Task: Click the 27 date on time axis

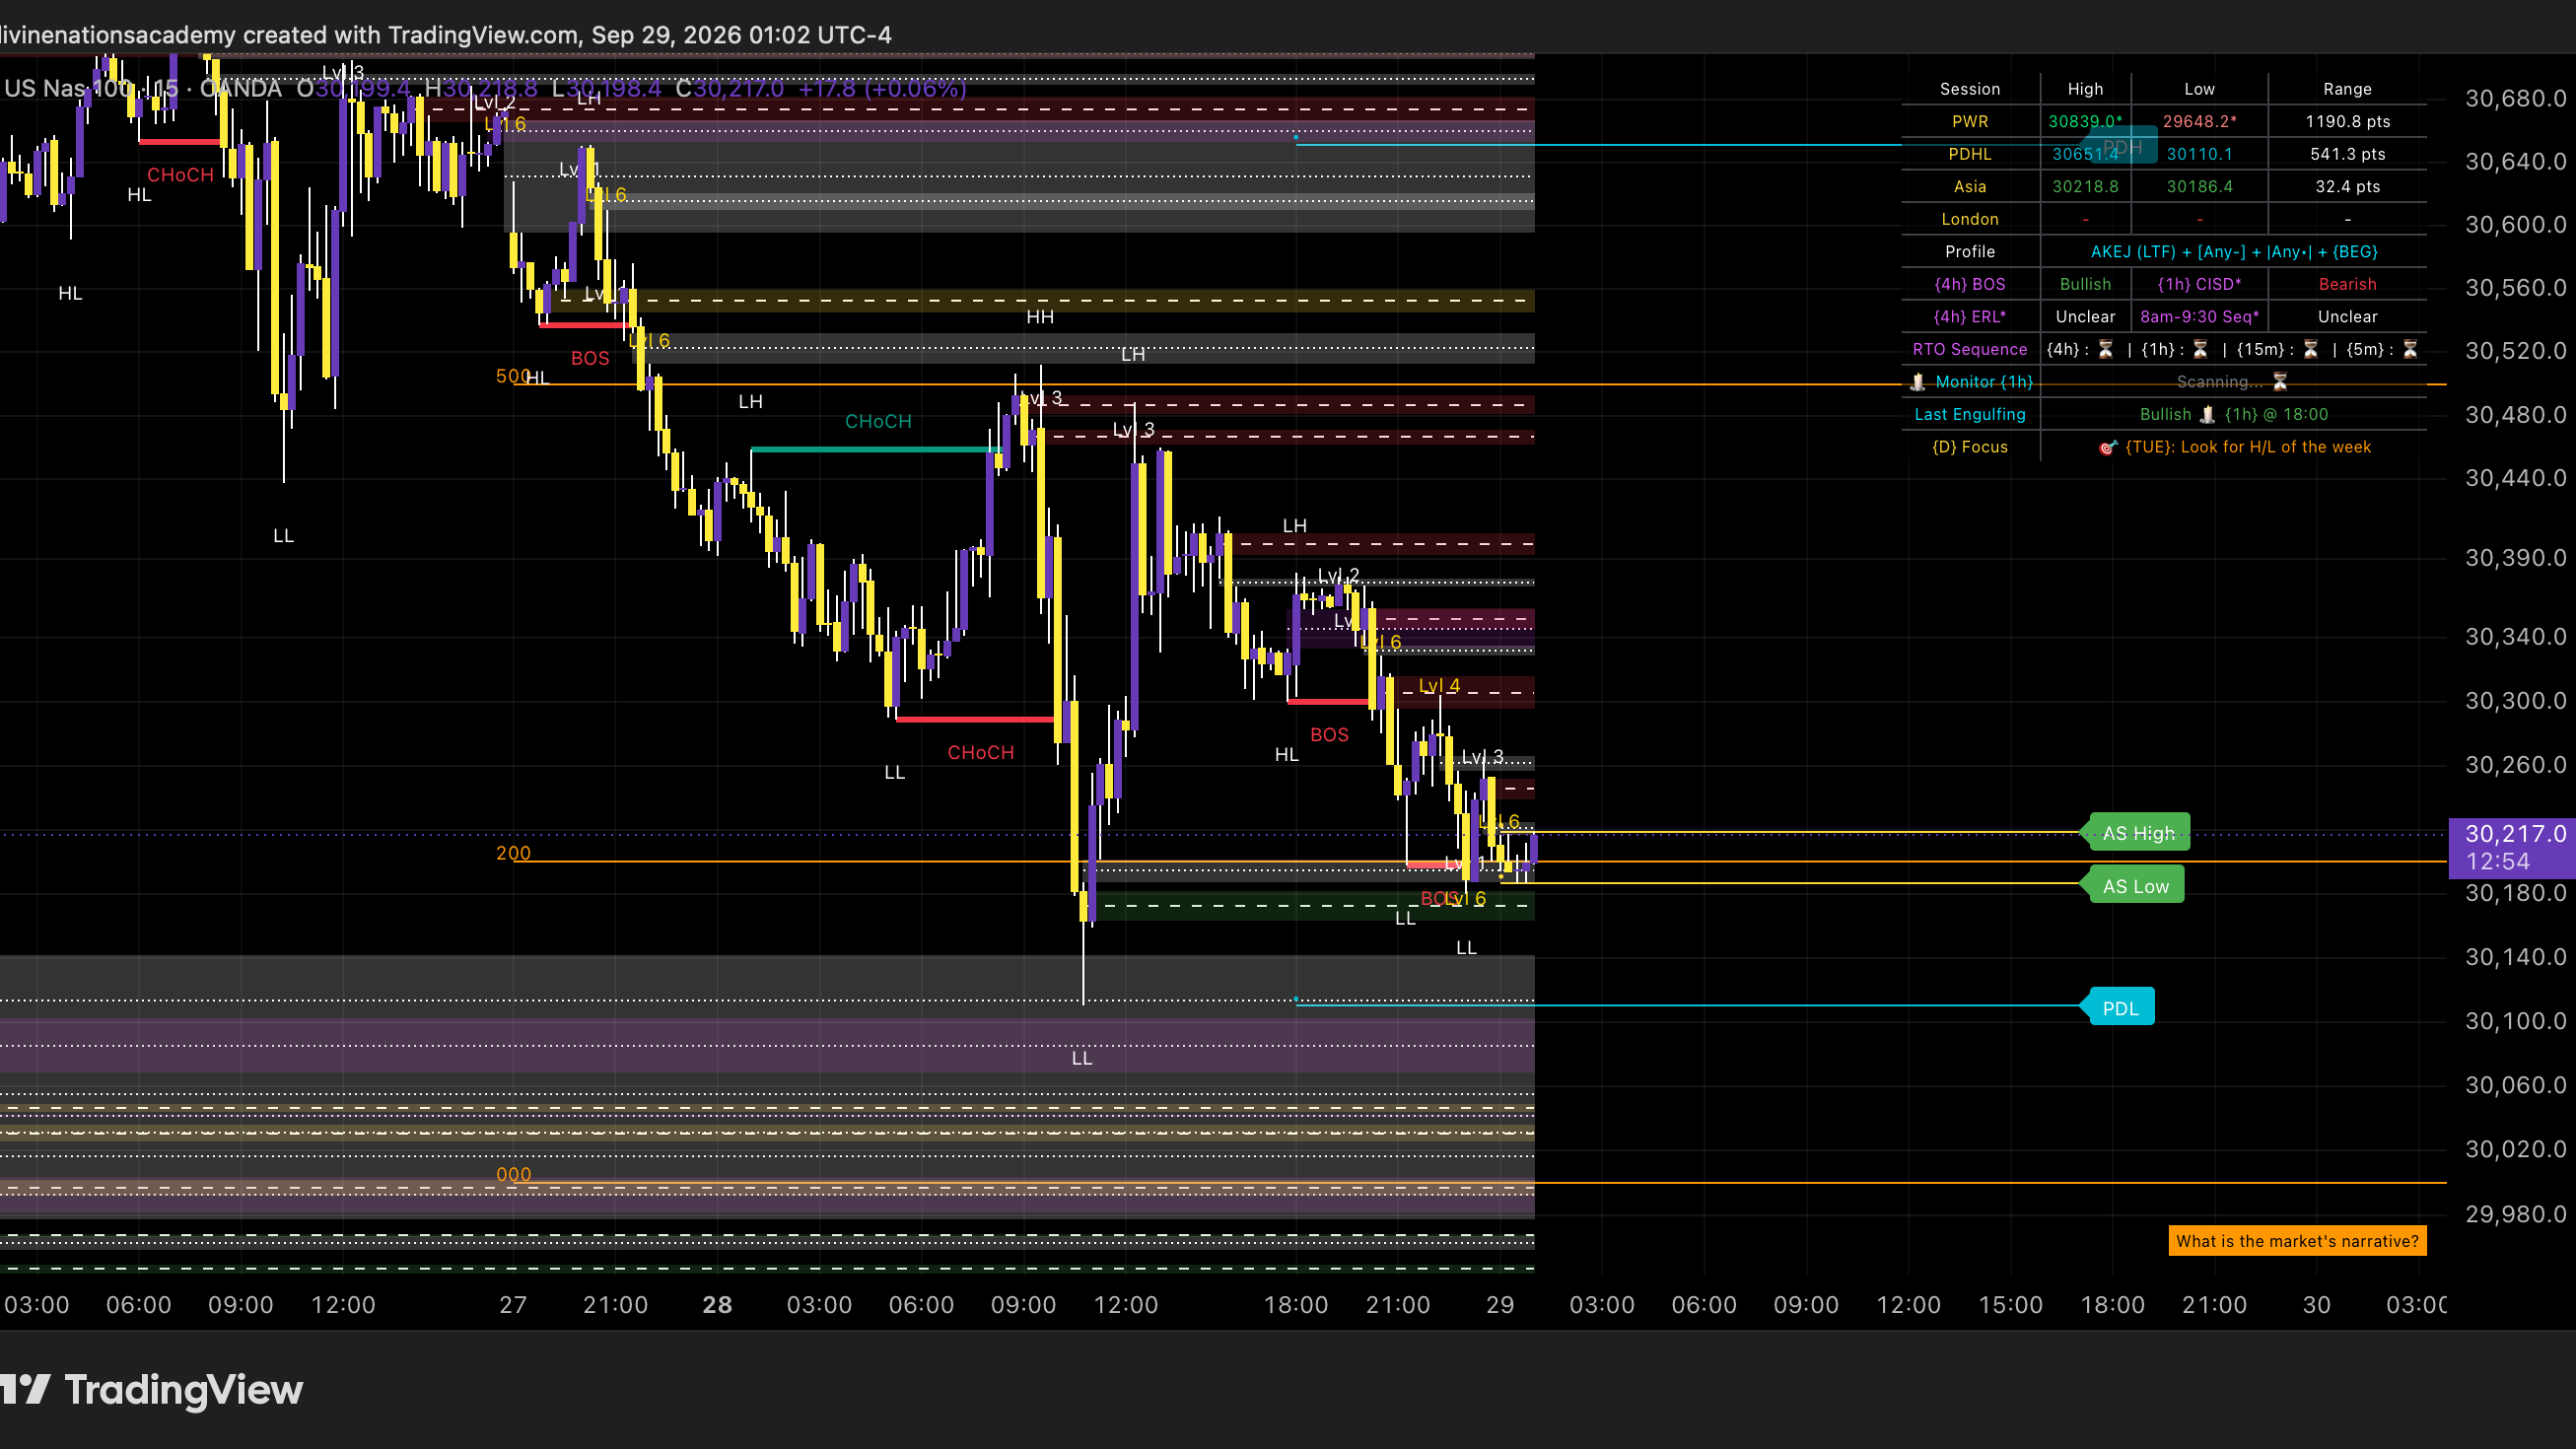Action: 513,1305
